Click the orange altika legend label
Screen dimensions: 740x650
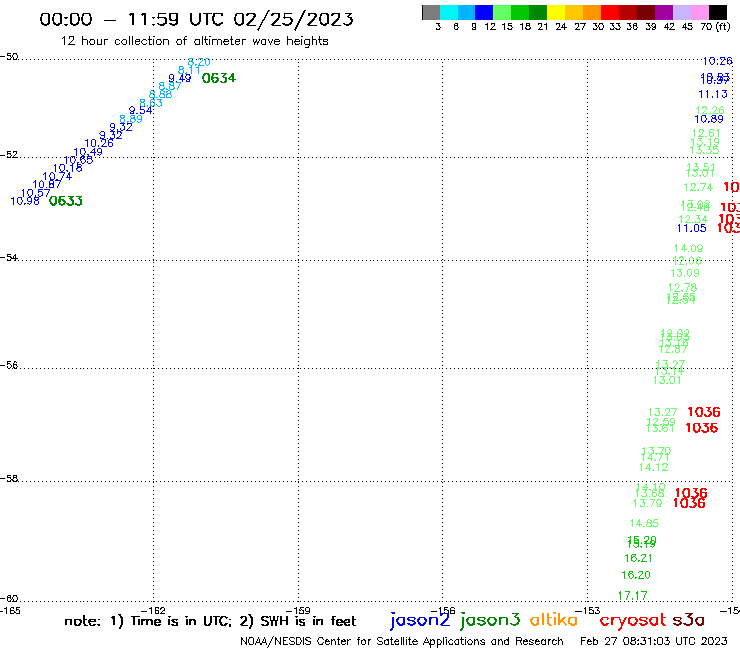click(x=554, y=619)
